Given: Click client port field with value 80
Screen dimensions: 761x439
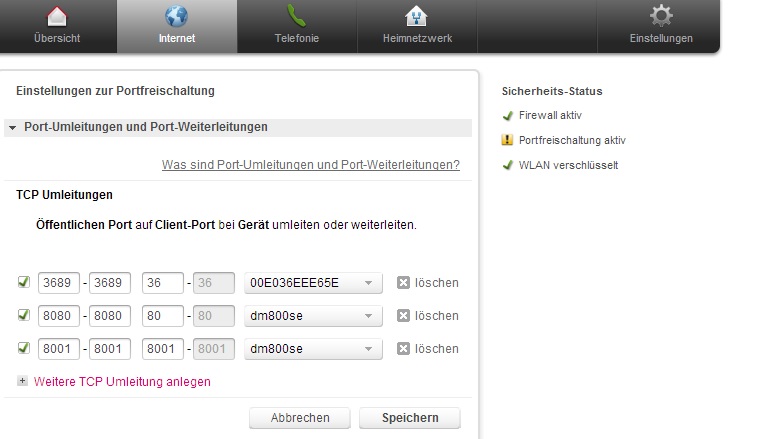Looking at the screenshot, I should coord(163,316).
